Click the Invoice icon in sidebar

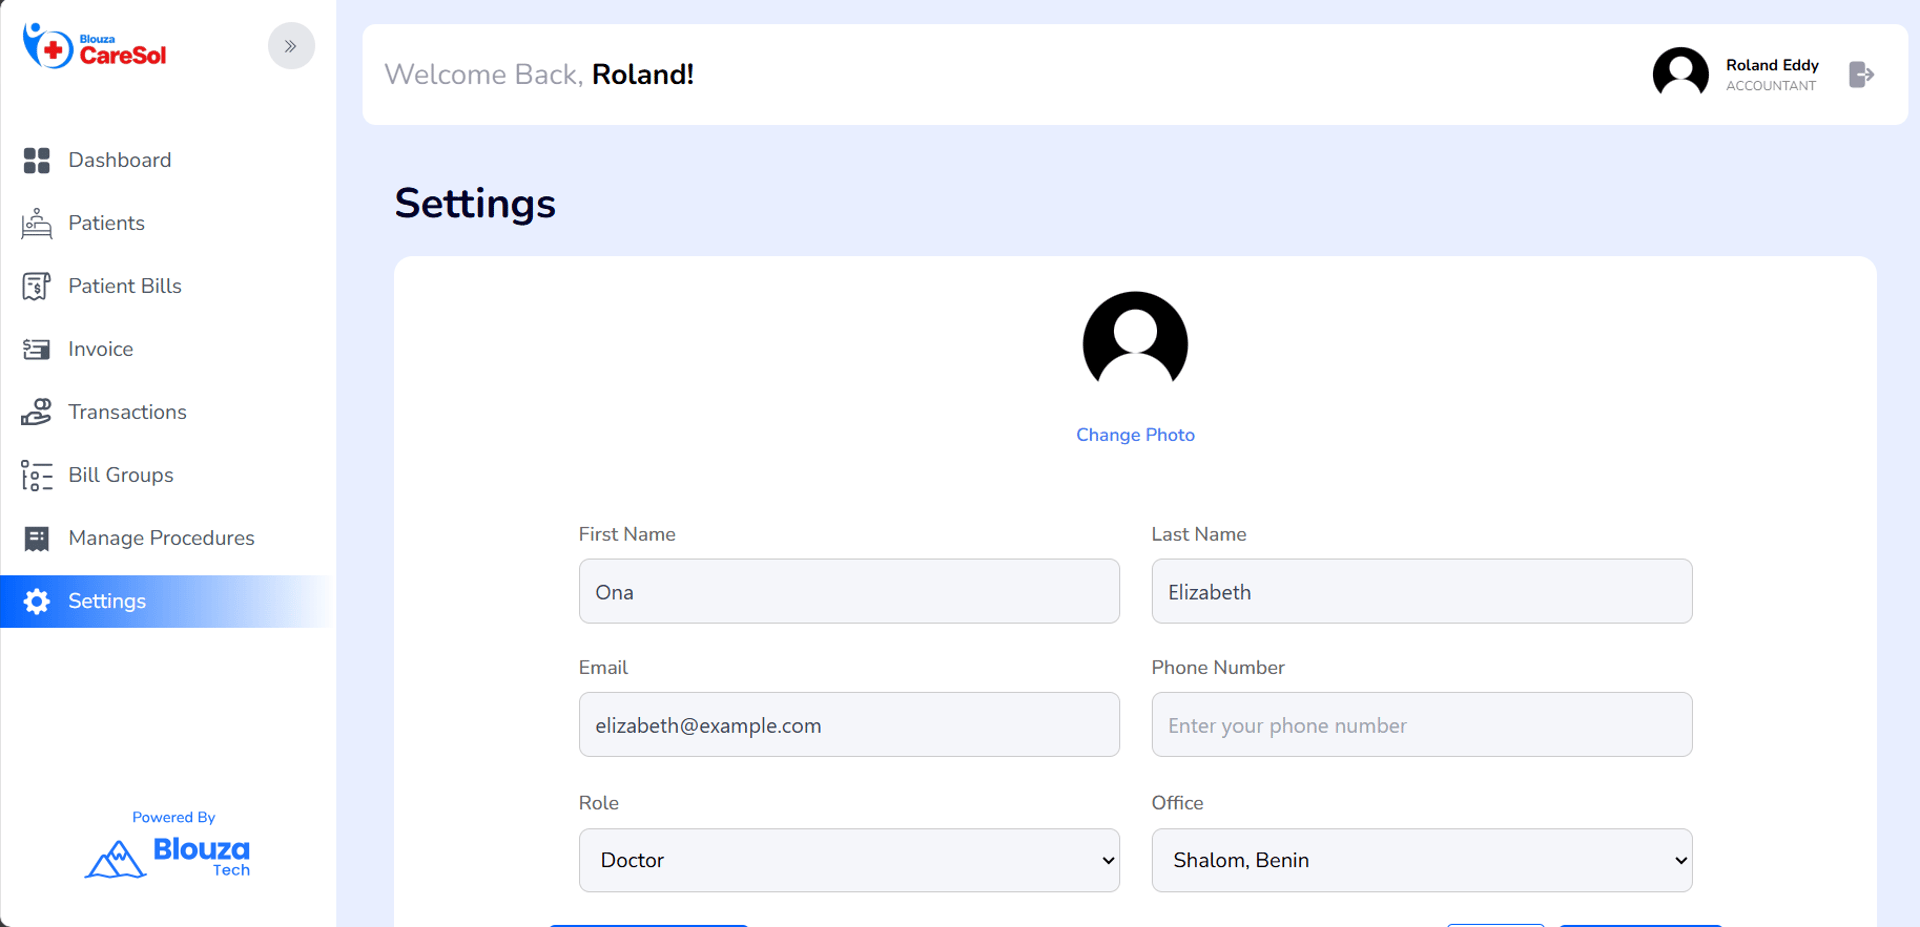[x=37, y=349]
